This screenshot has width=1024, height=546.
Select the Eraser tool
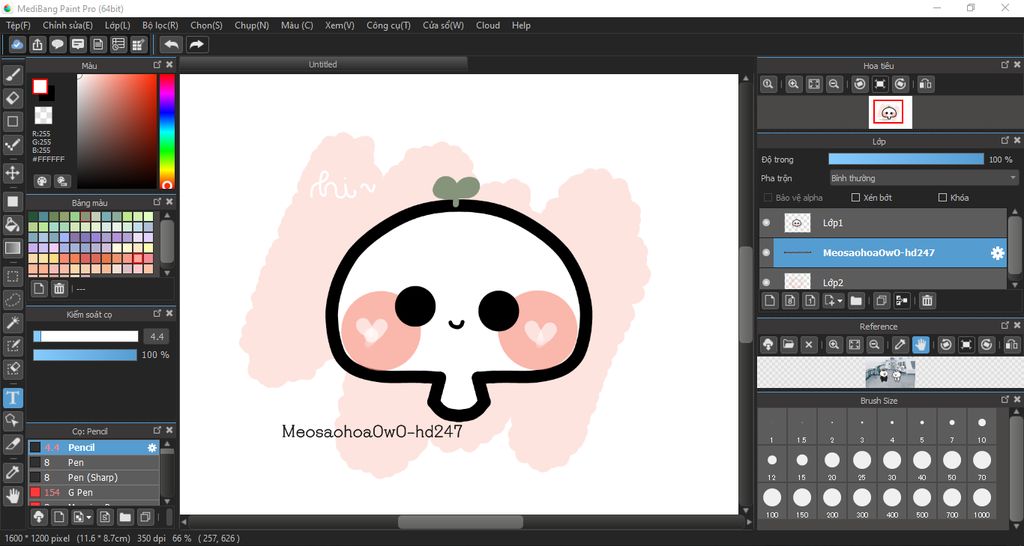[x=12, y=99]
